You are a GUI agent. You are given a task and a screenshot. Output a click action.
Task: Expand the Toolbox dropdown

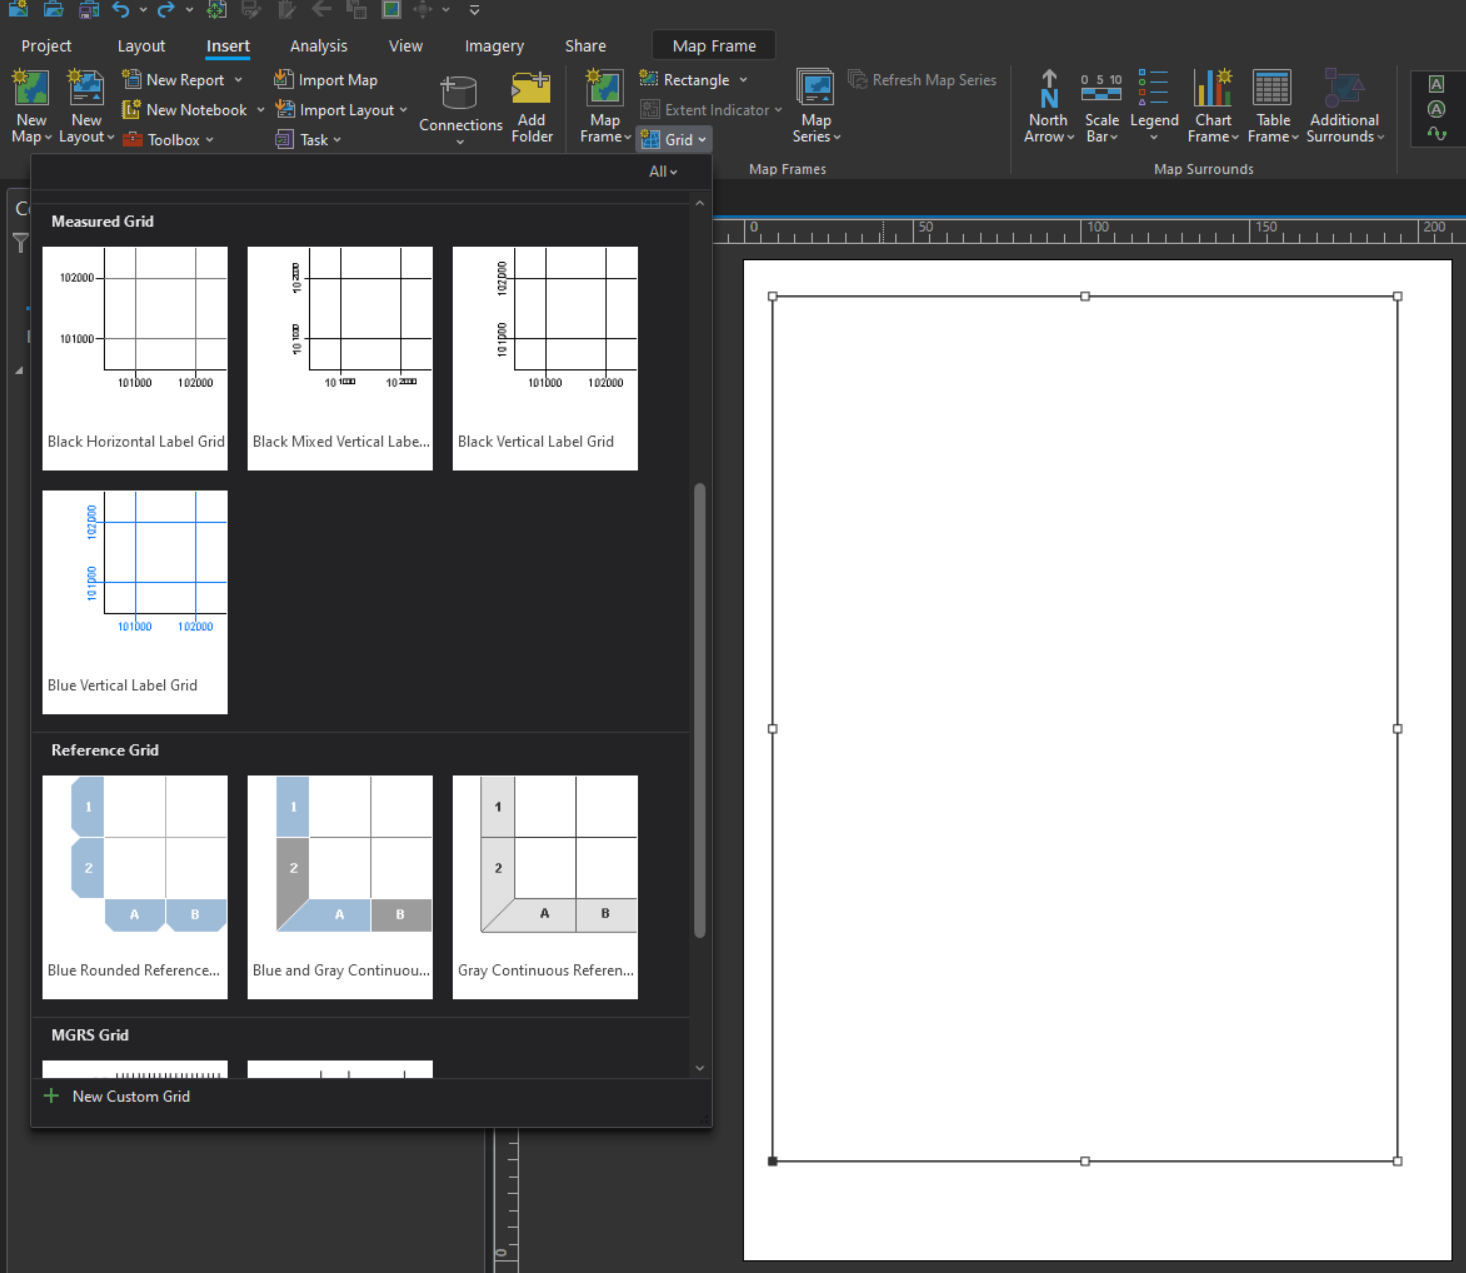pyautogui.click(x=209, y=140)
